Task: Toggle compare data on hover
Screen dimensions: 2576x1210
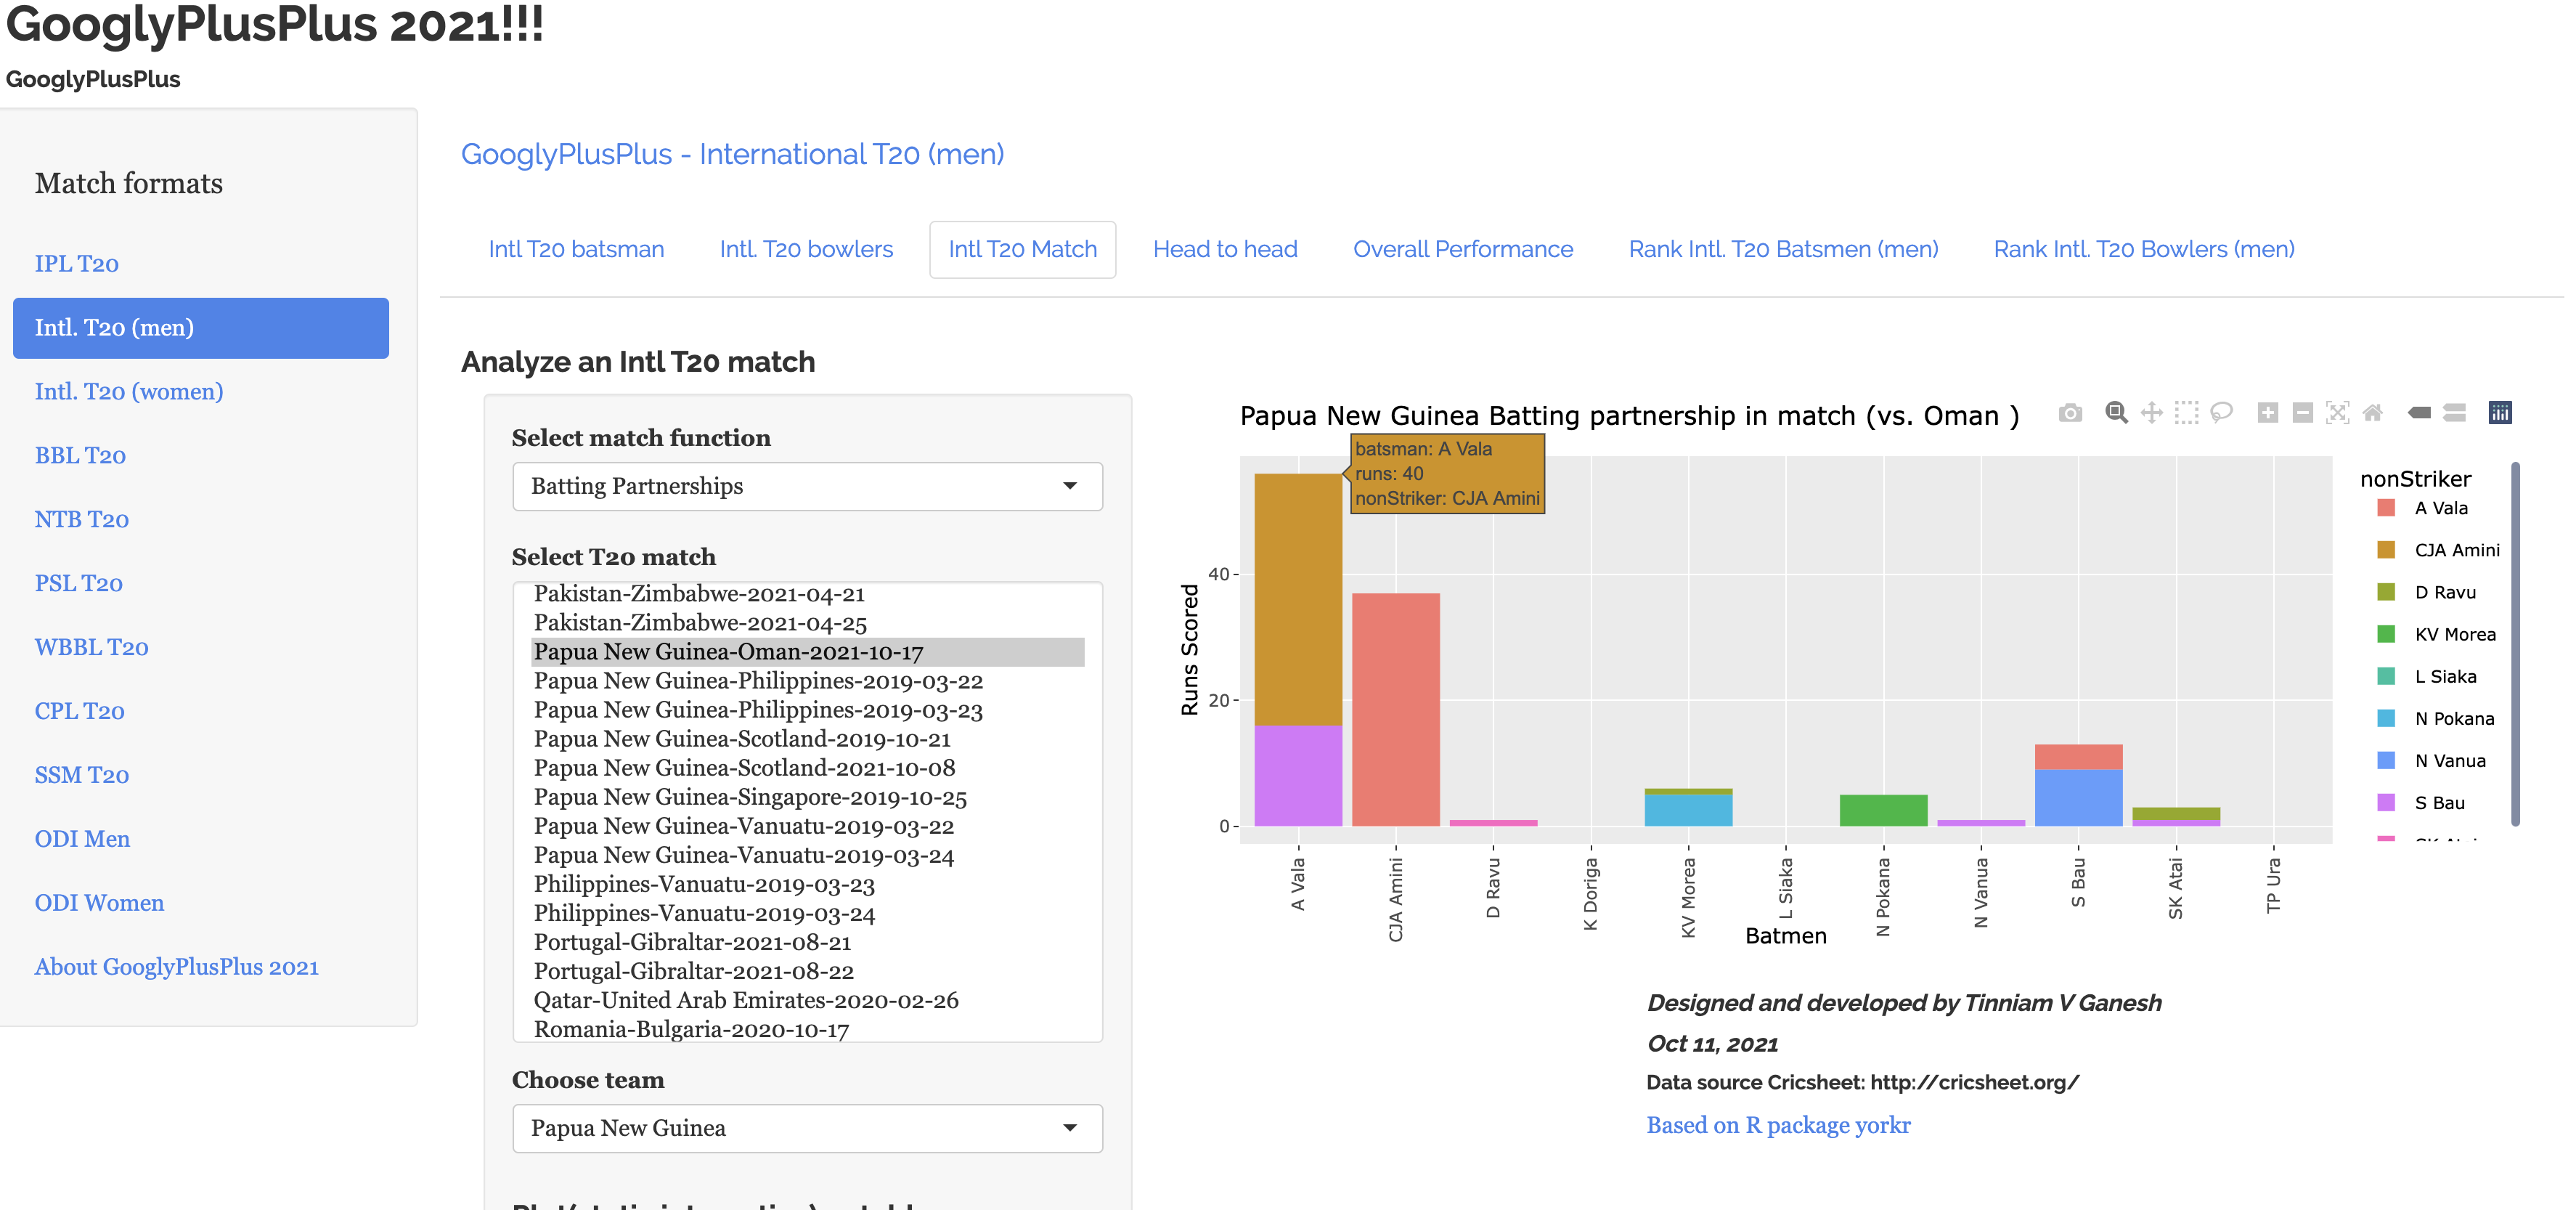Action: click(2454, 413)
